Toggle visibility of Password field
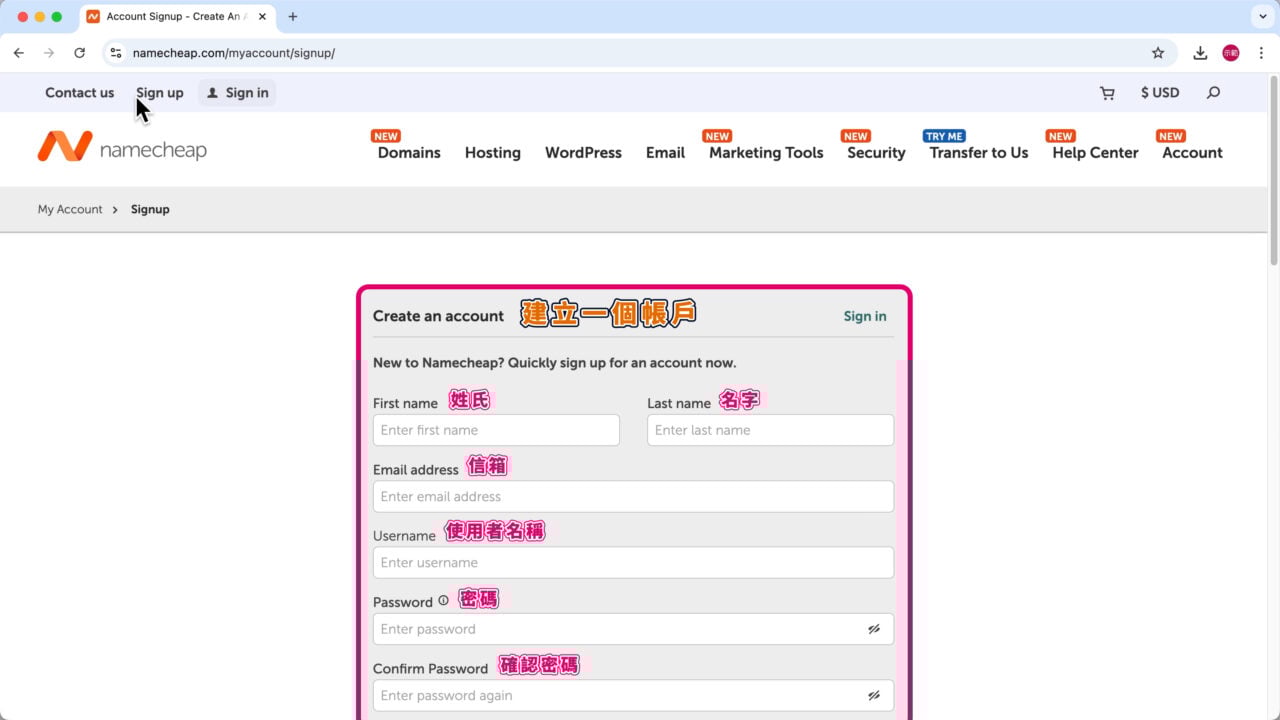Image resolution: width=1280 pixels, height=720 pixels. (873, 629)
